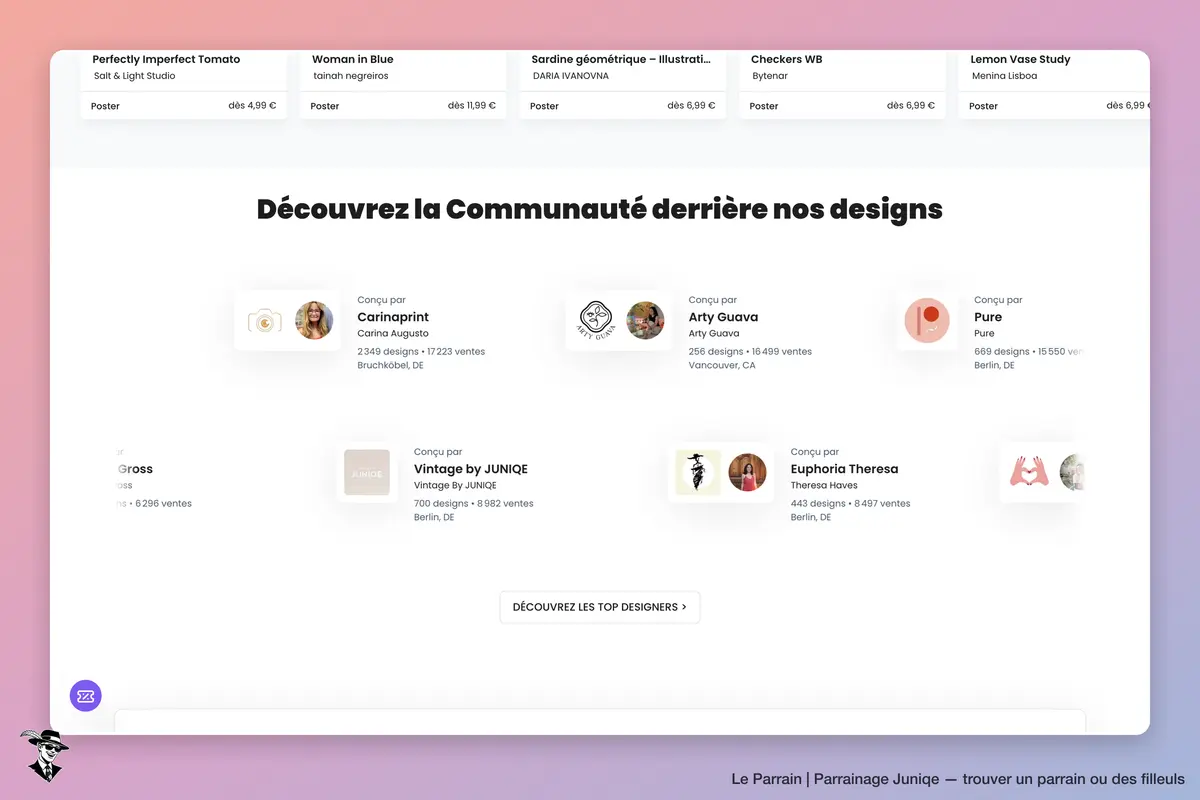Click the Découvrez les top designers button

(x=600, y=607)
